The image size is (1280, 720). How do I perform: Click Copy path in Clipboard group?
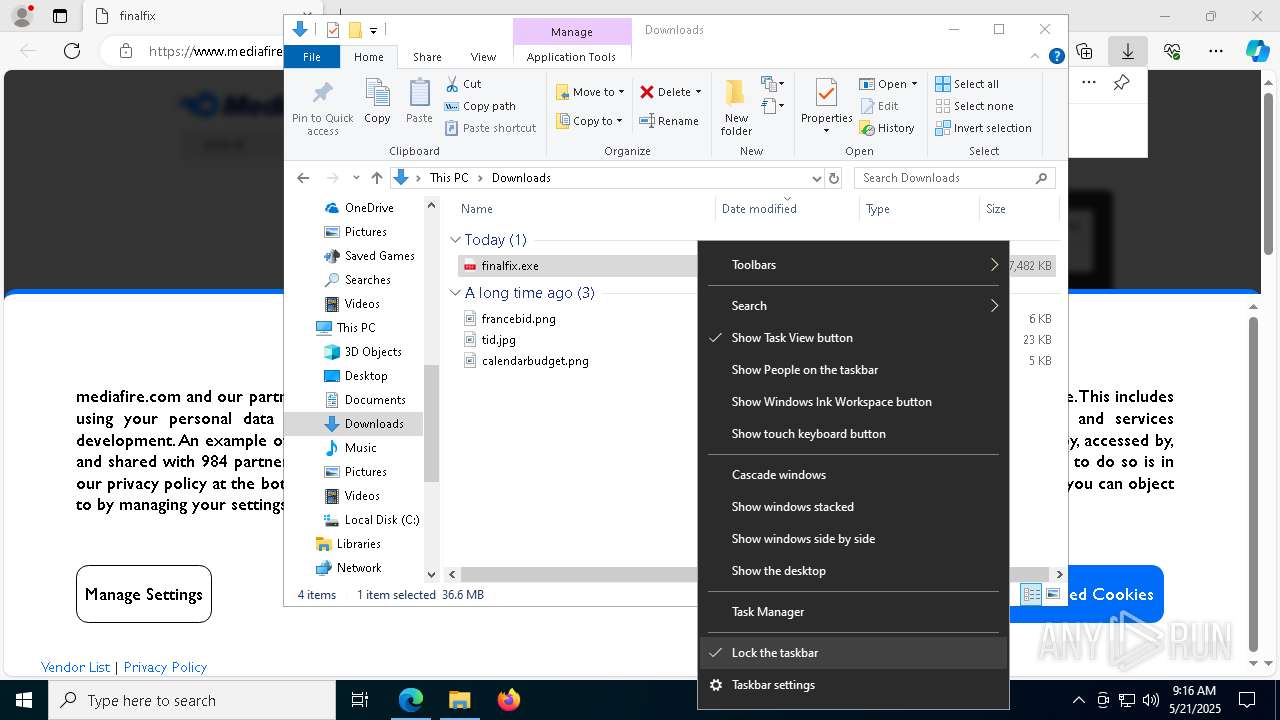tap(480, 106)
